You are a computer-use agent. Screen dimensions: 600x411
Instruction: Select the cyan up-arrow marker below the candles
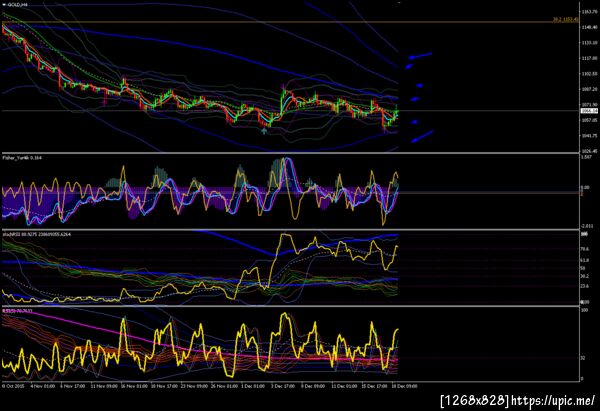[264, 131]
